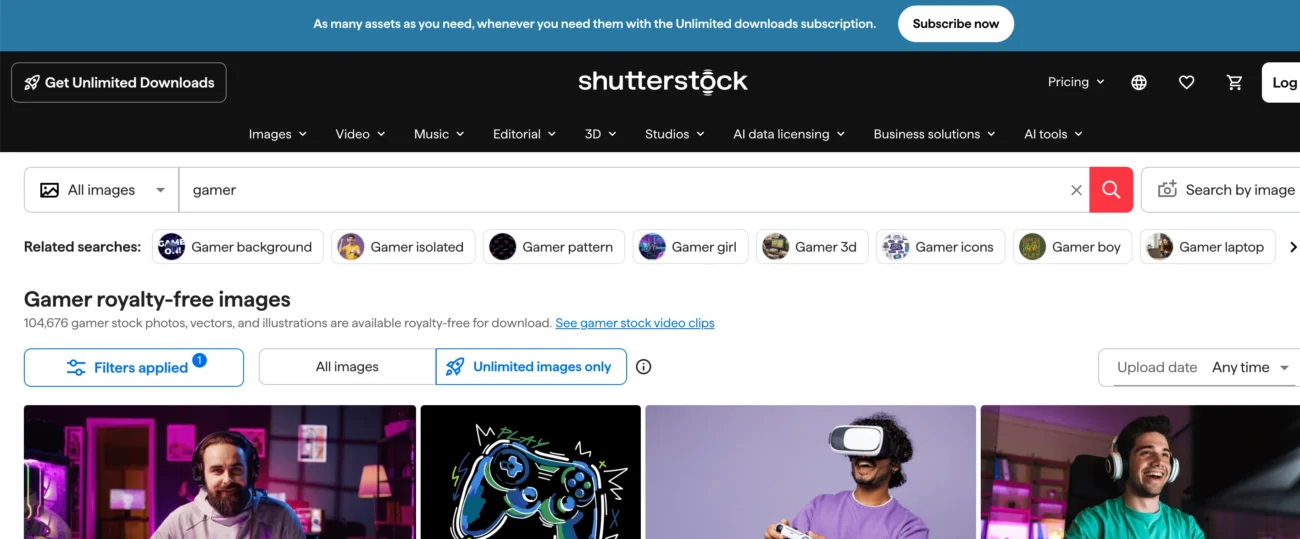Click the Shutterstock logo
Viewport: 1300px width, 539px height.
pyautogui.click(x=663, y=82)
